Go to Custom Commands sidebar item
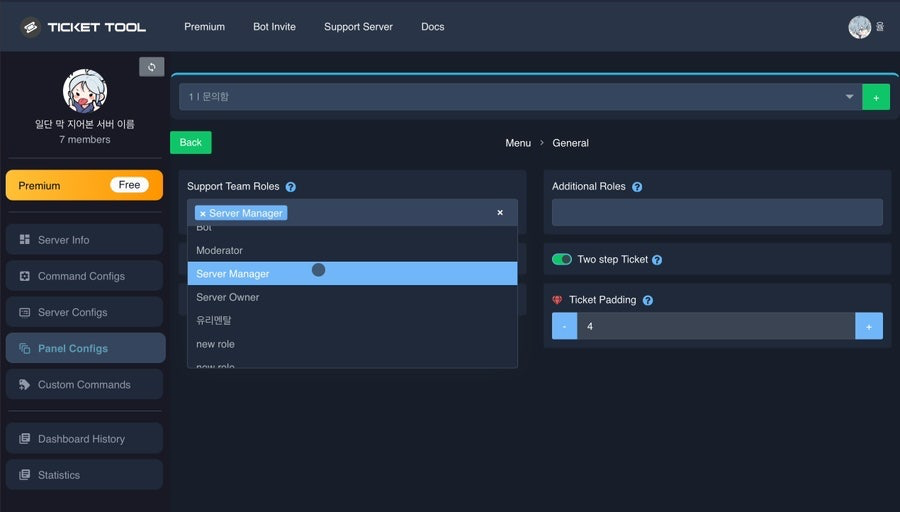This screenshot has height=512, width=900. pyautogui.click(x=84, y=385)
